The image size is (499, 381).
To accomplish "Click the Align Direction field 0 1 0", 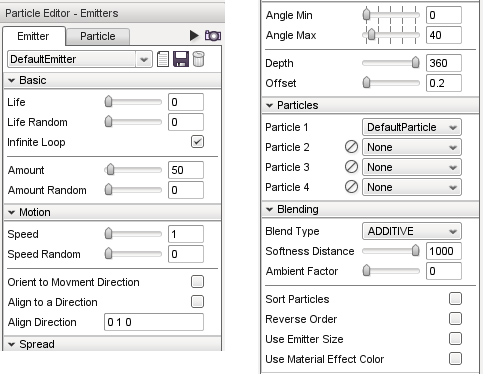I will point(154,322).
